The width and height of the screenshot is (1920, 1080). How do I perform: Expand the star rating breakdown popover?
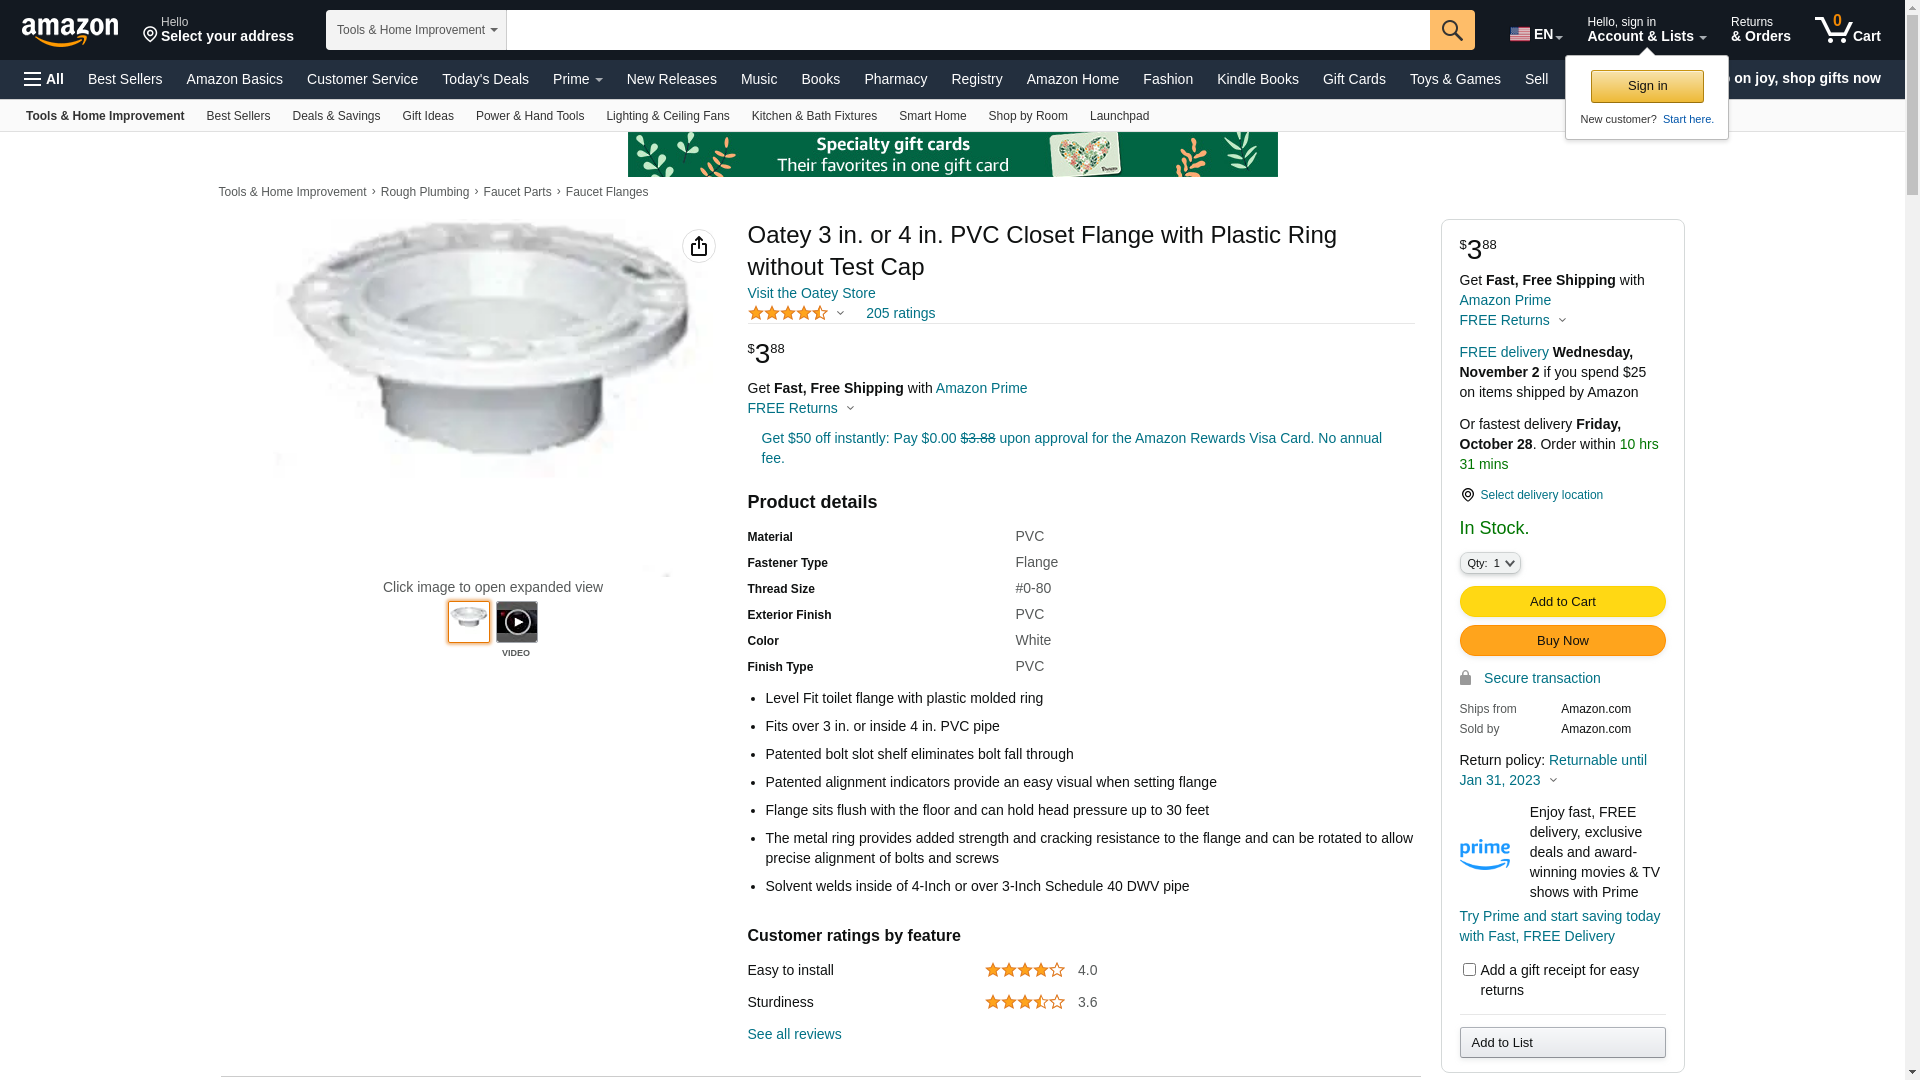pyautogui.click(x=840, y=314)
